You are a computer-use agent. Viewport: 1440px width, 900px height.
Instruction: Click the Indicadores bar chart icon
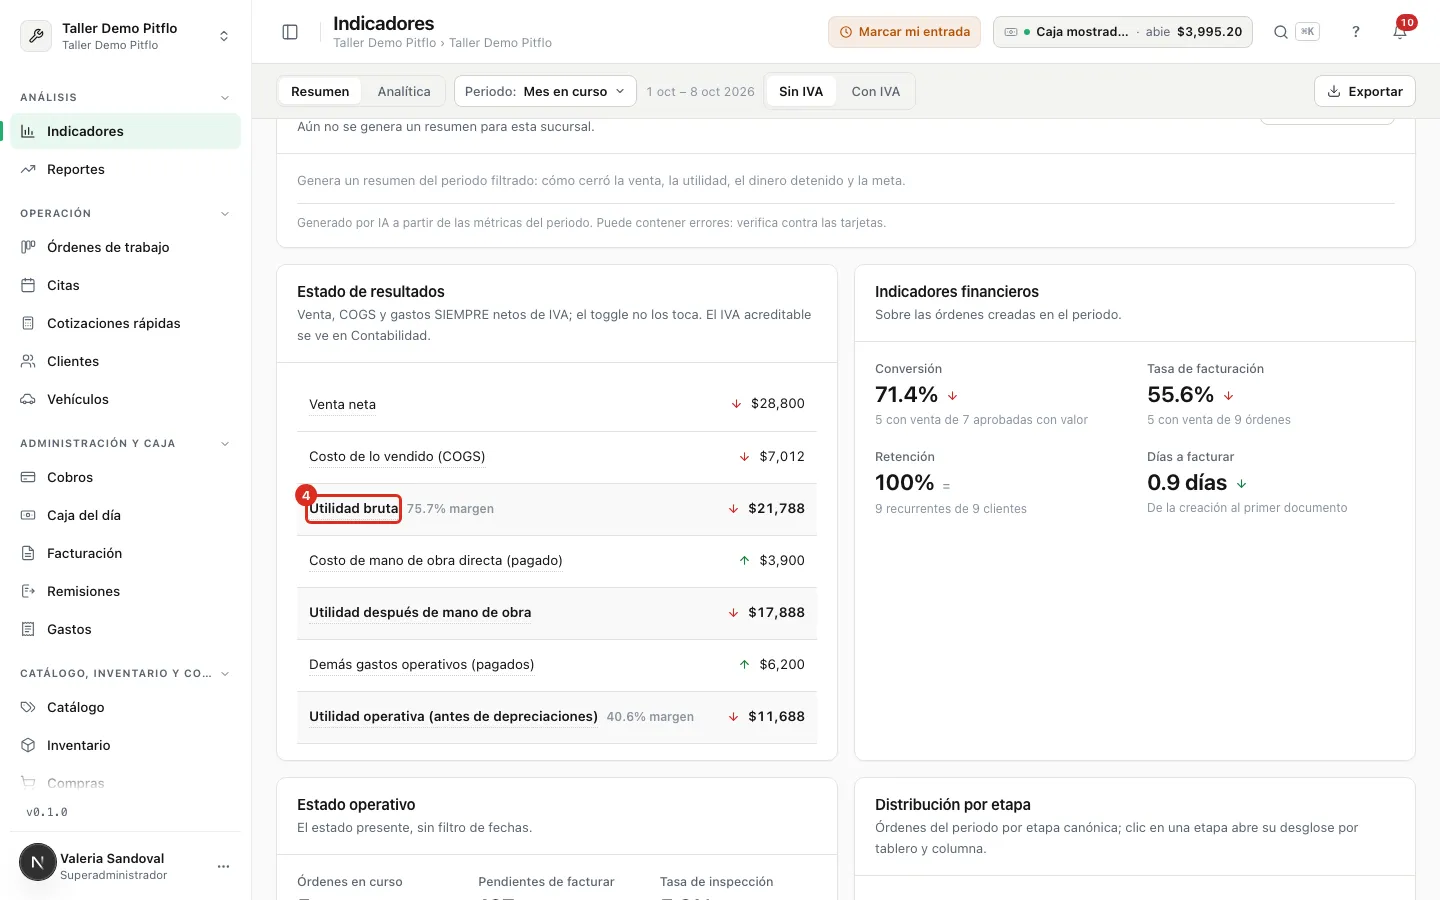point(28,131)
